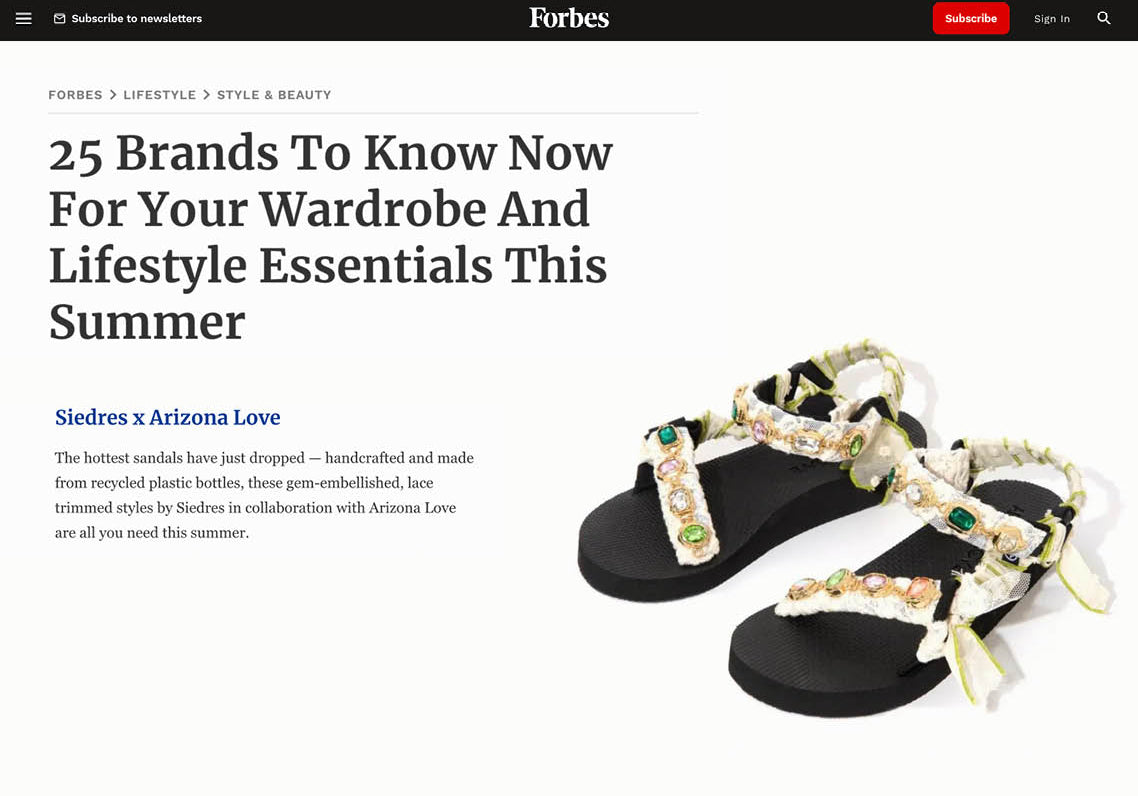The height and width of the screenshot is (796, 1138).
Task: Go to LIFESTYLE breadcrumb section
Action: tap(160, 95)
